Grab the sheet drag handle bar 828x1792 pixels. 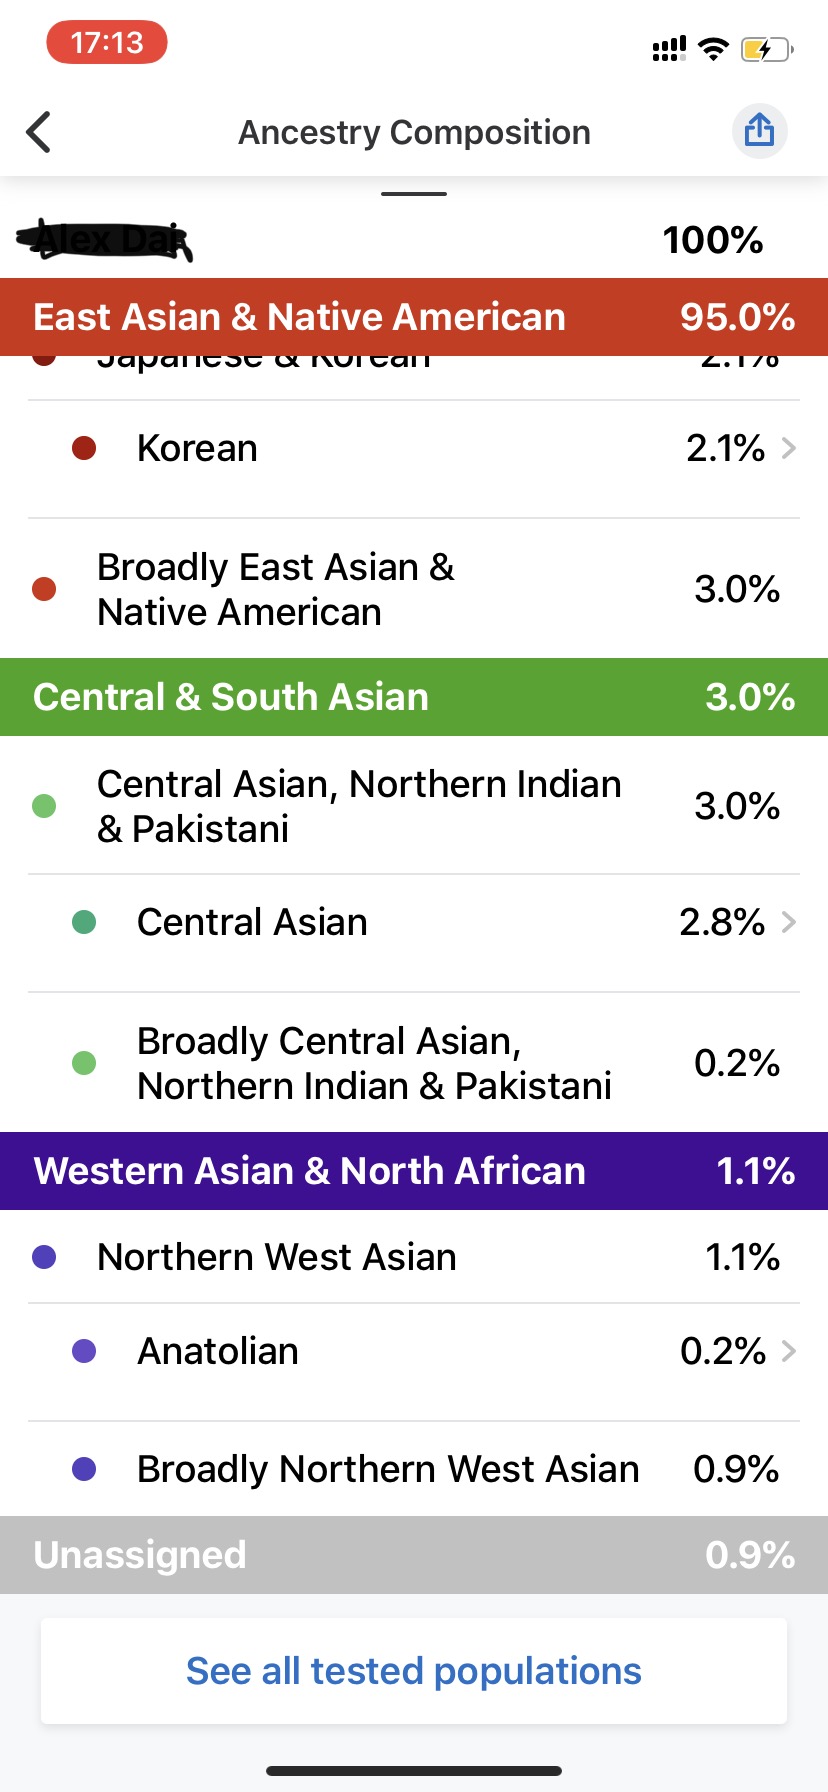[x=414, y=193]
